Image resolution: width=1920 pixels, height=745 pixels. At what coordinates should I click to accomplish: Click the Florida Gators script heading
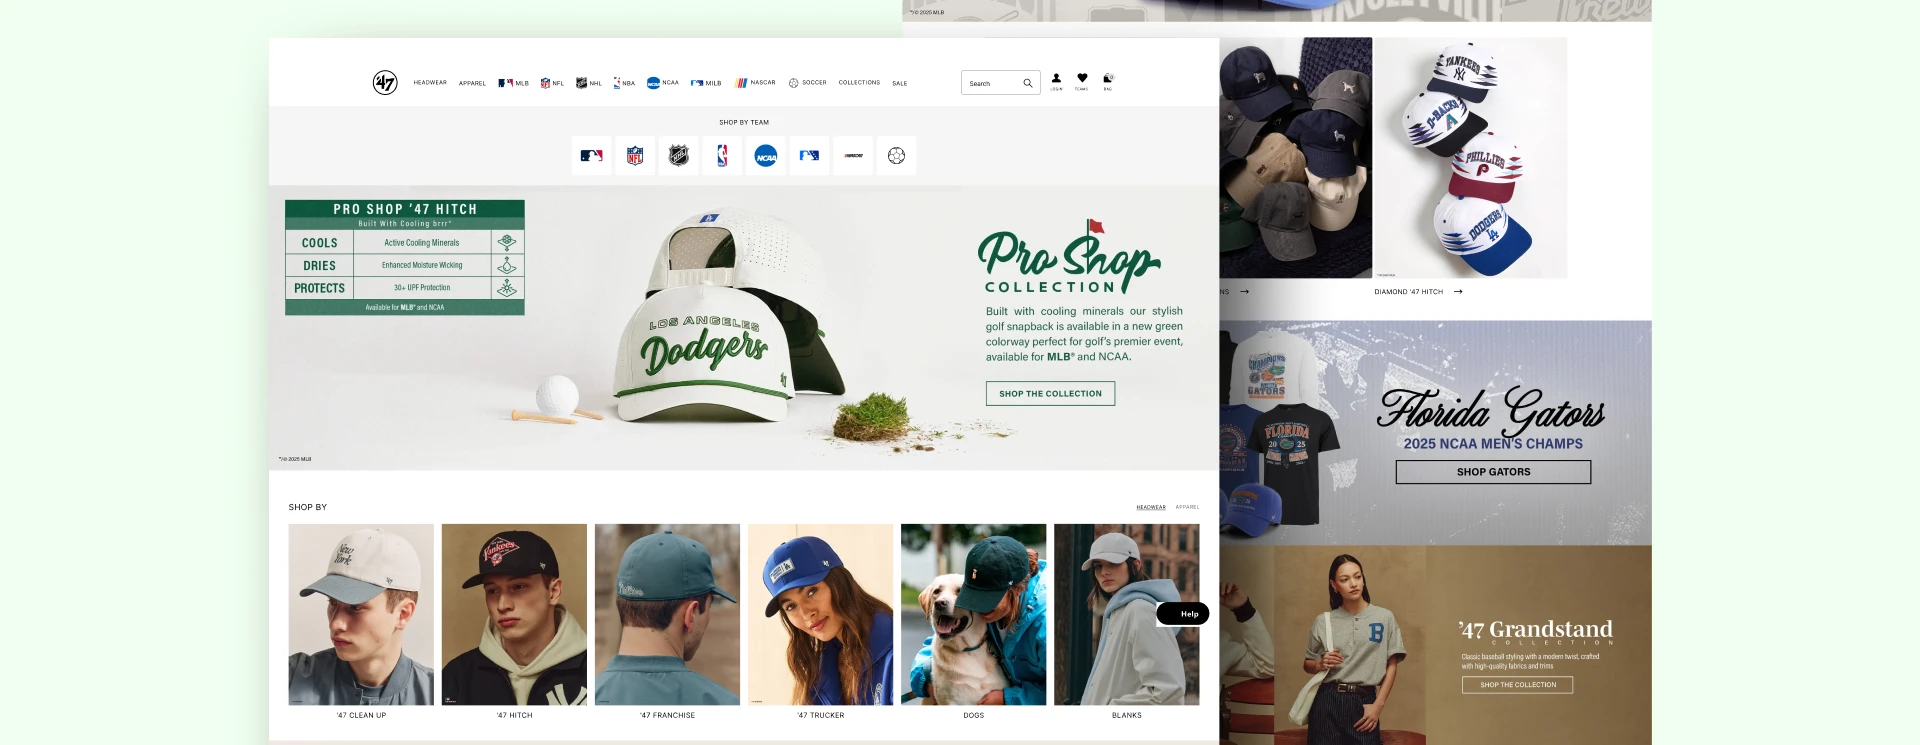1491,410
